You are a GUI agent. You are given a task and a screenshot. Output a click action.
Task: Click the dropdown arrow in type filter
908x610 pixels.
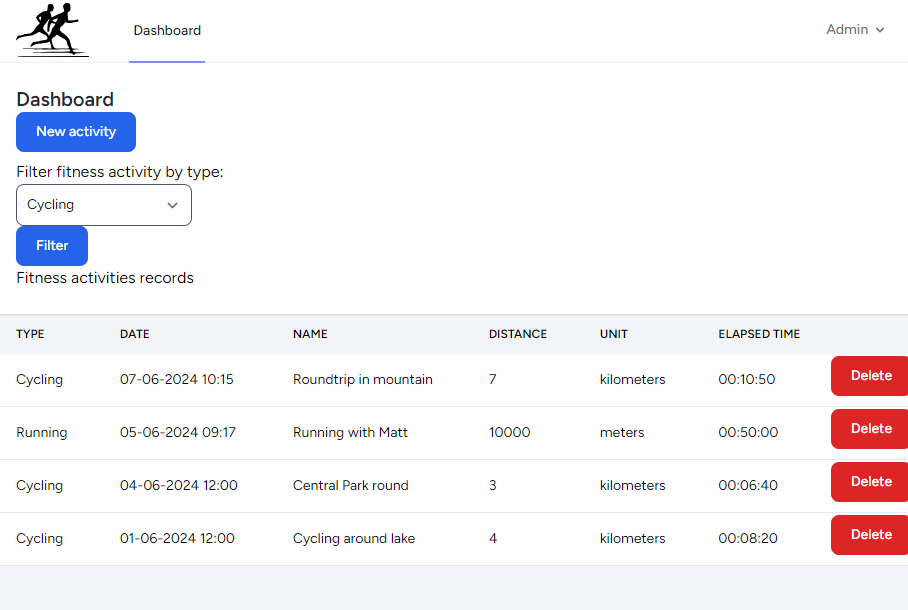tap(172, 205)
